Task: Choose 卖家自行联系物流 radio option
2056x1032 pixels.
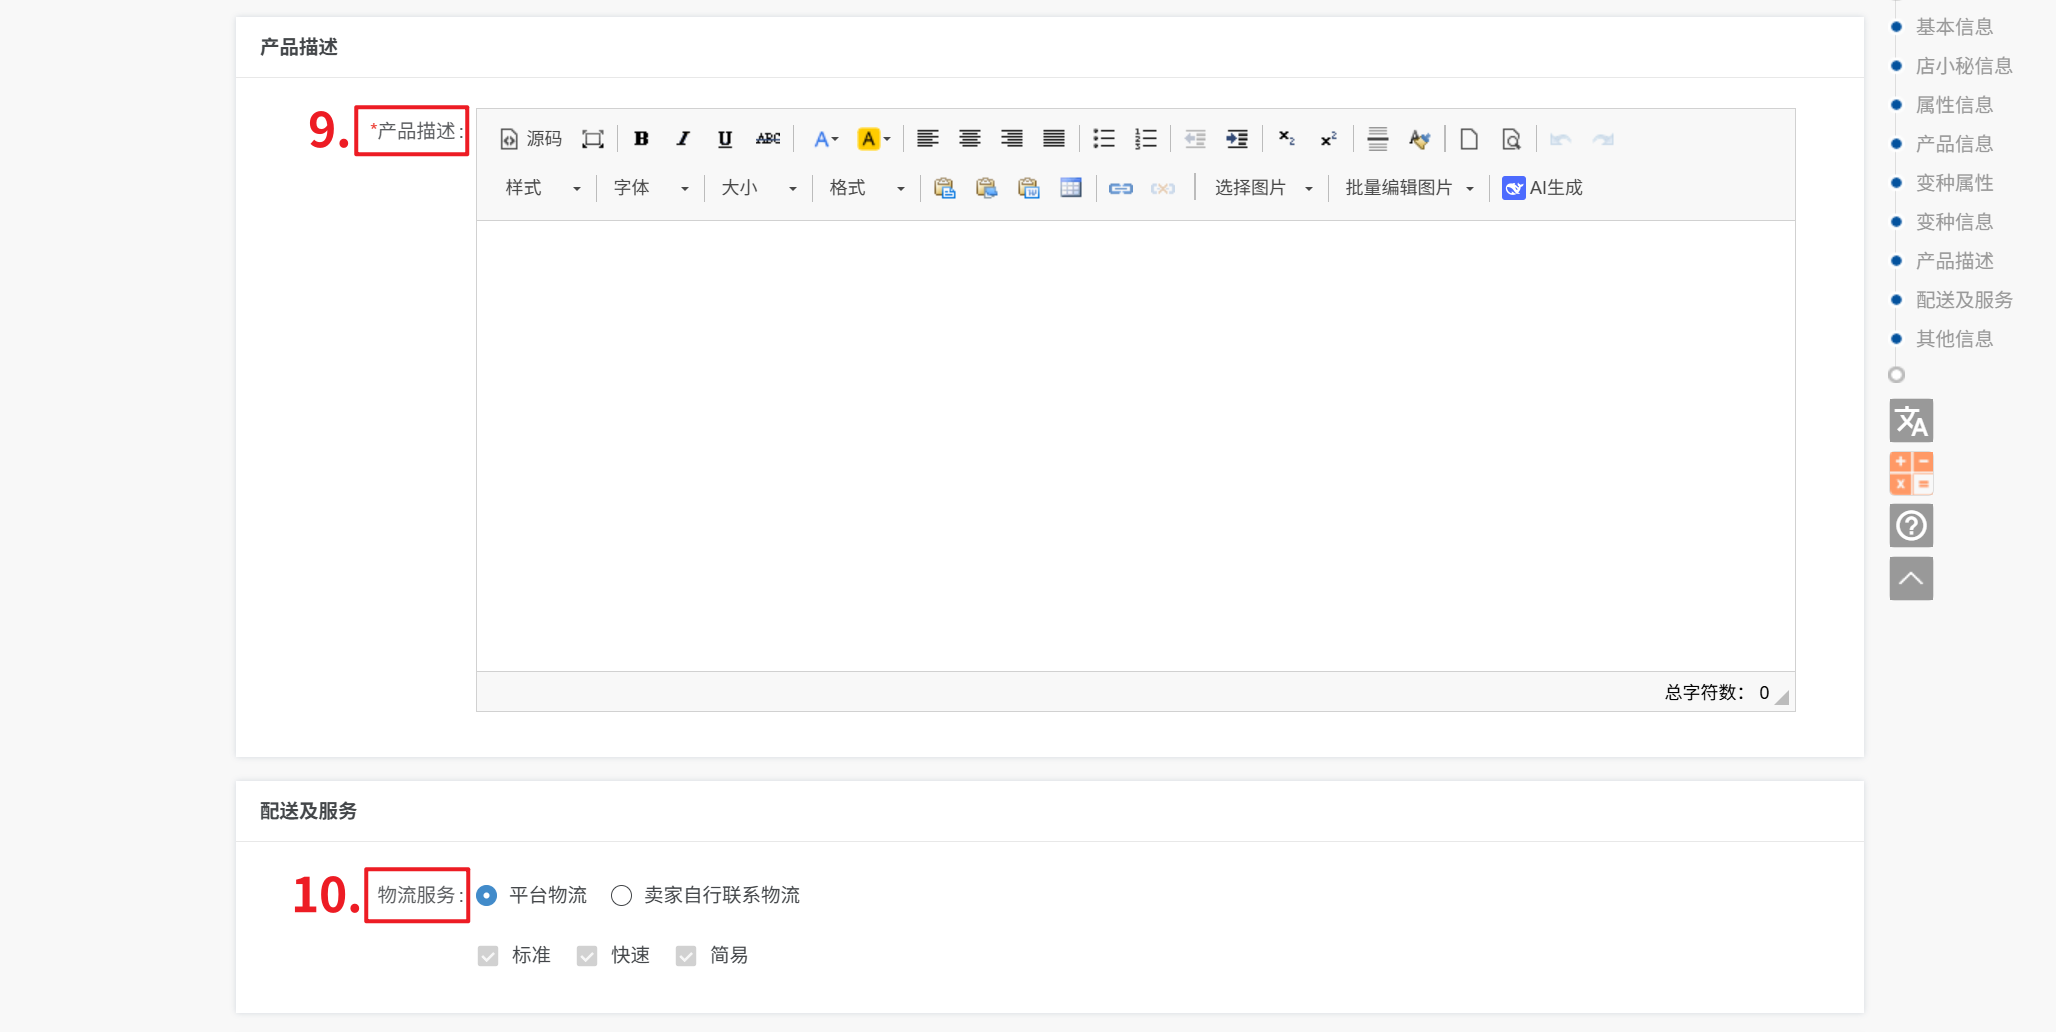Action: coord(622,896)
